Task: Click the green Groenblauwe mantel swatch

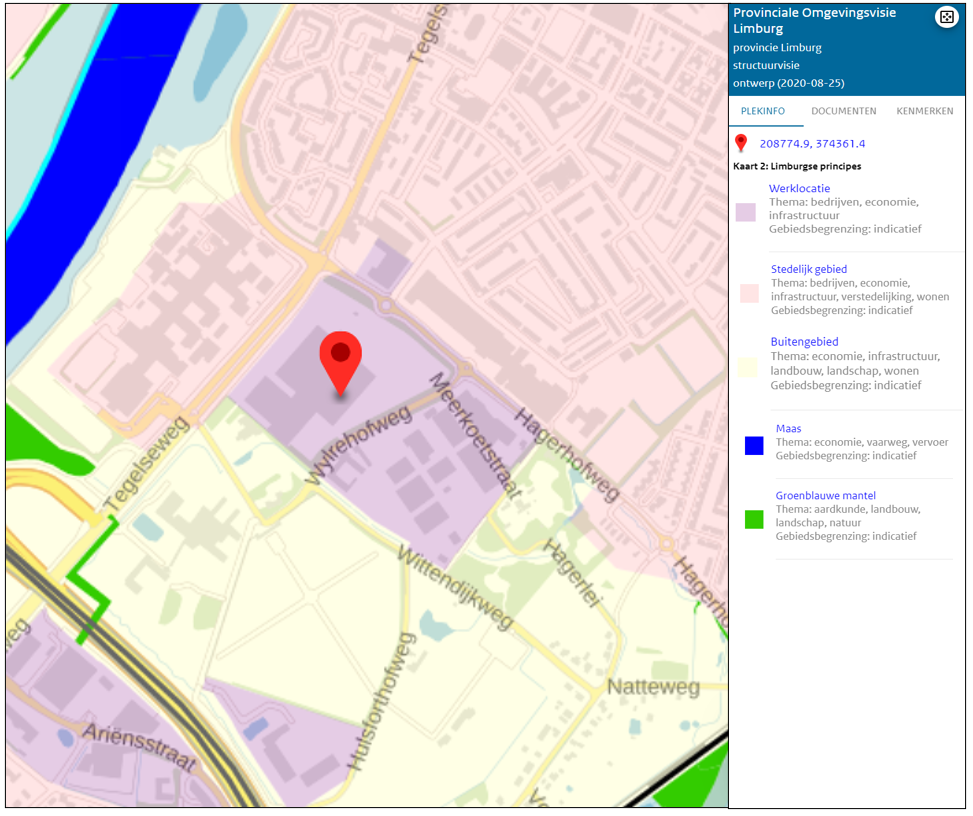Action: coord(754,519)
